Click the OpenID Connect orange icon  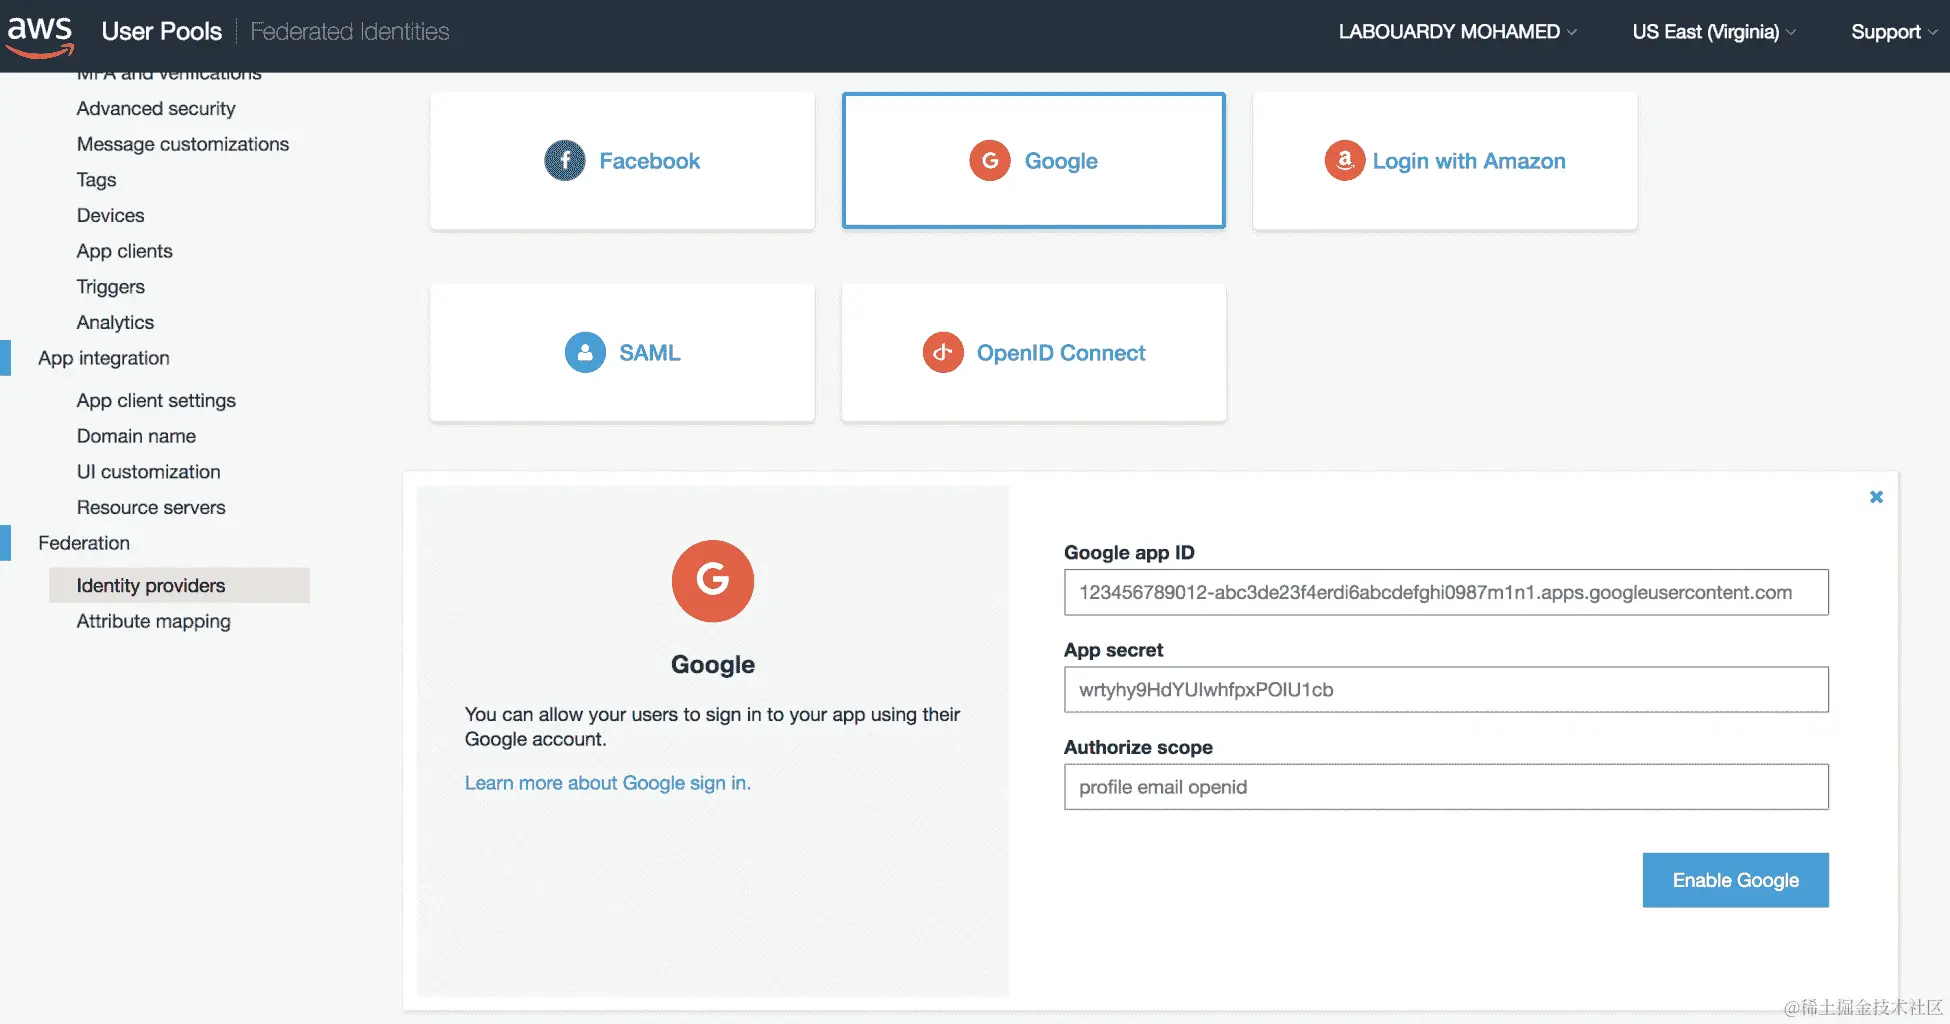coord(943,353)
